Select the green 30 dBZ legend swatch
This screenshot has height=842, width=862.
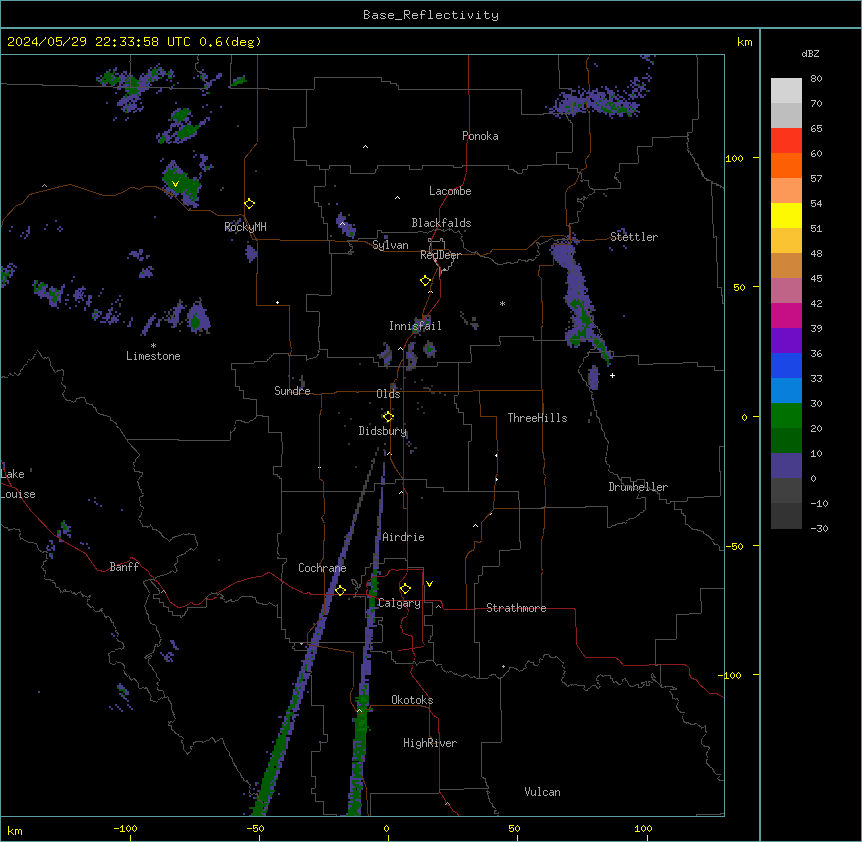point(786,415)
